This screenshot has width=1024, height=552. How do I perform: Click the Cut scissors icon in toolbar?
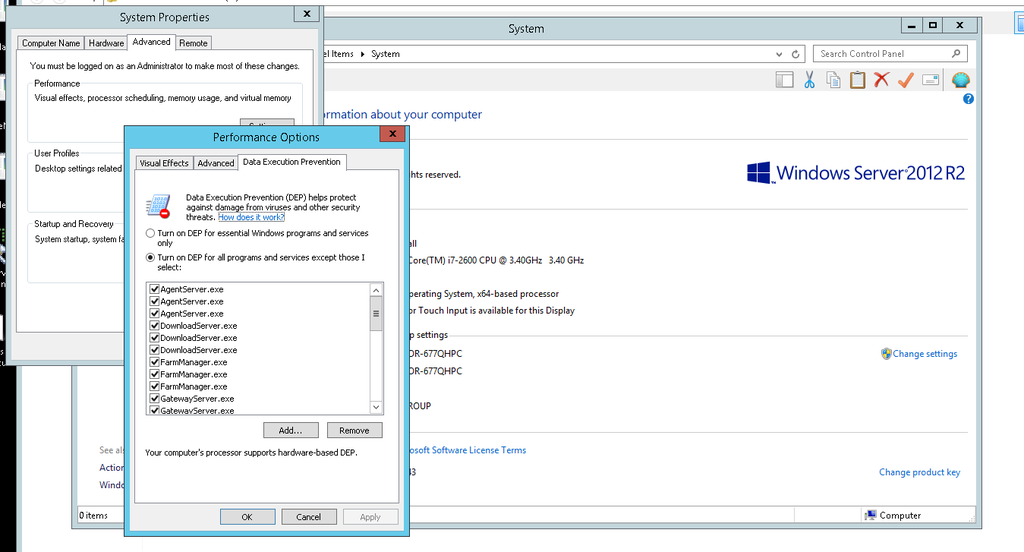pos(809,80)
